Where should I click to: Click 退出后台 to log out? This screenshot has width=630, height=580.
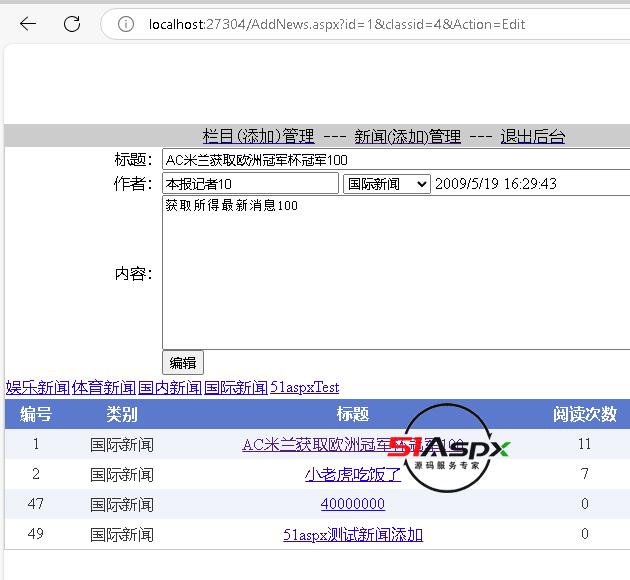pos(533,136)
